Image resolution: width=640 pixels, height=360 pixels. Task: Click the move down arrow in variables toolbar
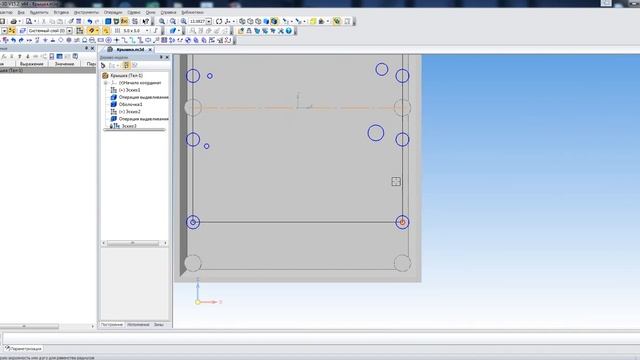click(27, 56)
